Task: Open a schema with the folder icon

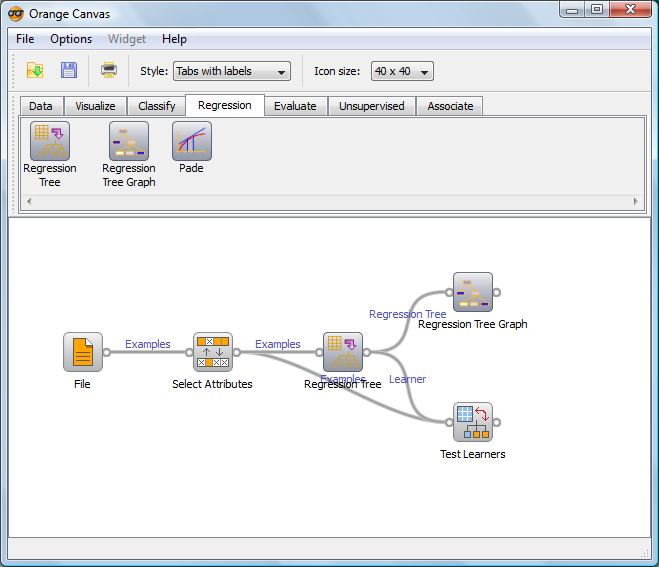Action: [35, 70]
